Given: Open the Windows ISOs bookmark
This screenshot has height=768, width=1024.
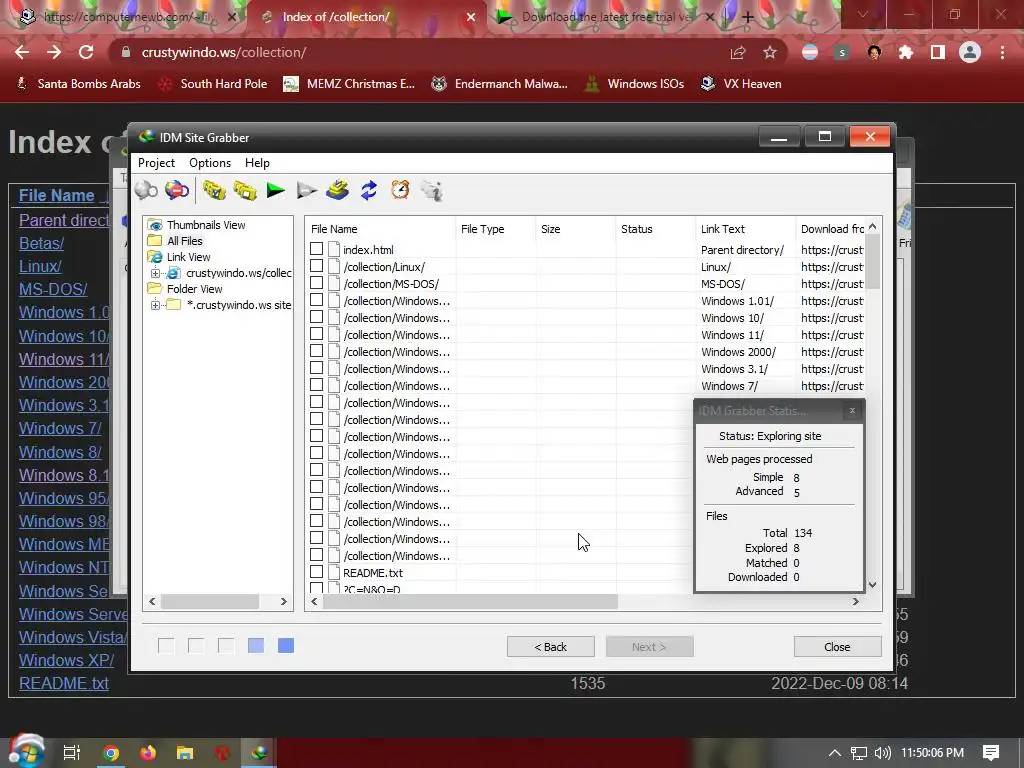Looking at the screenshot, I should [x=633, y=84].
